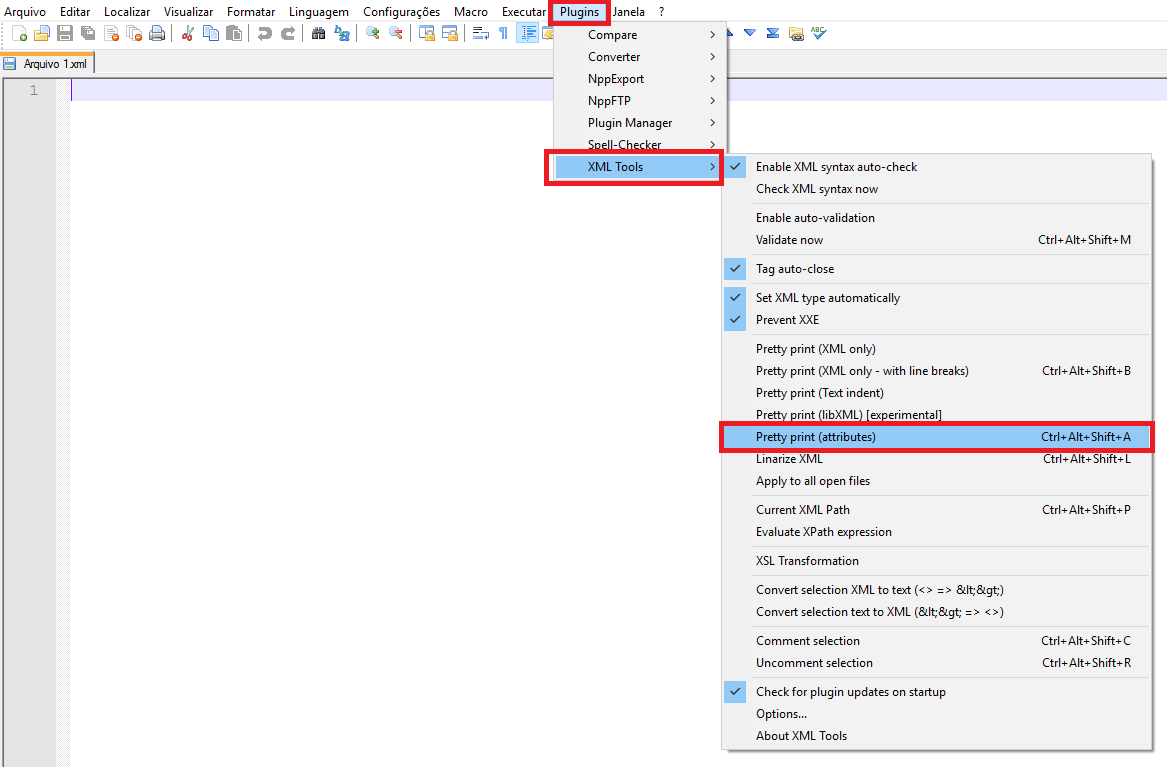Choose Evaluate XPath expression

(937, 532)
